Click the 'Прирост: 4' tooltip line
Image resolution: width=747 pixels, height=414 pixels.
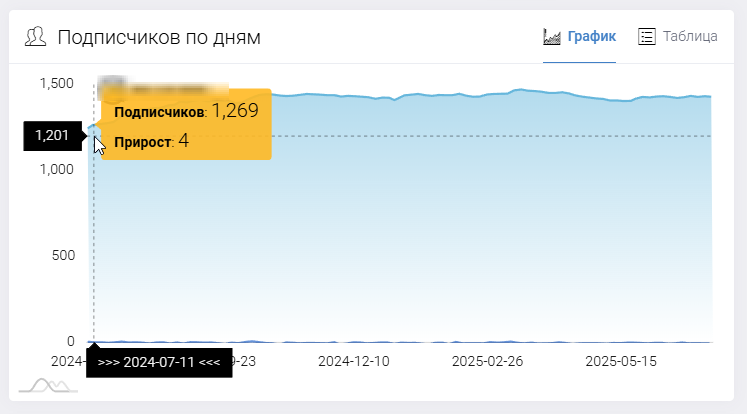click(152, 142)
